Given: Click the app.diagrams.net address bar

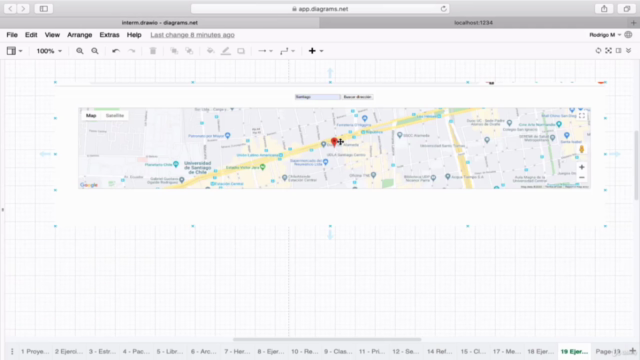Looking at the screenshot, I should (x=320, y=9).
